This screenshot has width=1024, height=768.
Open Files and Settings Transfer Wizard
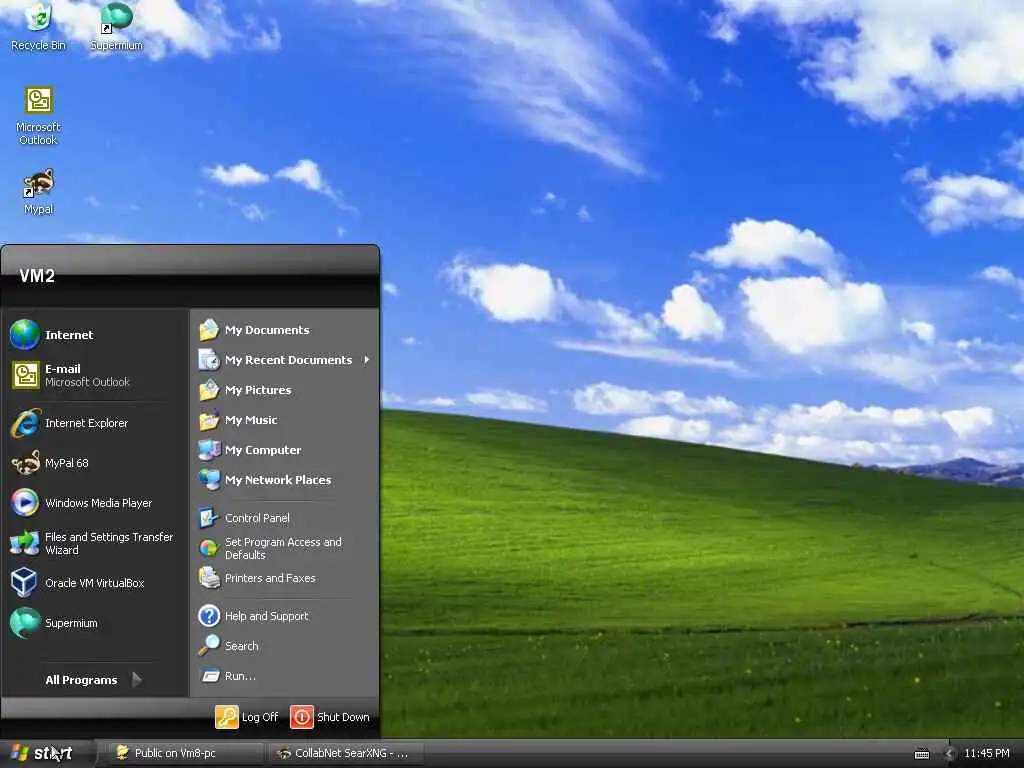(x=95, y=543)
